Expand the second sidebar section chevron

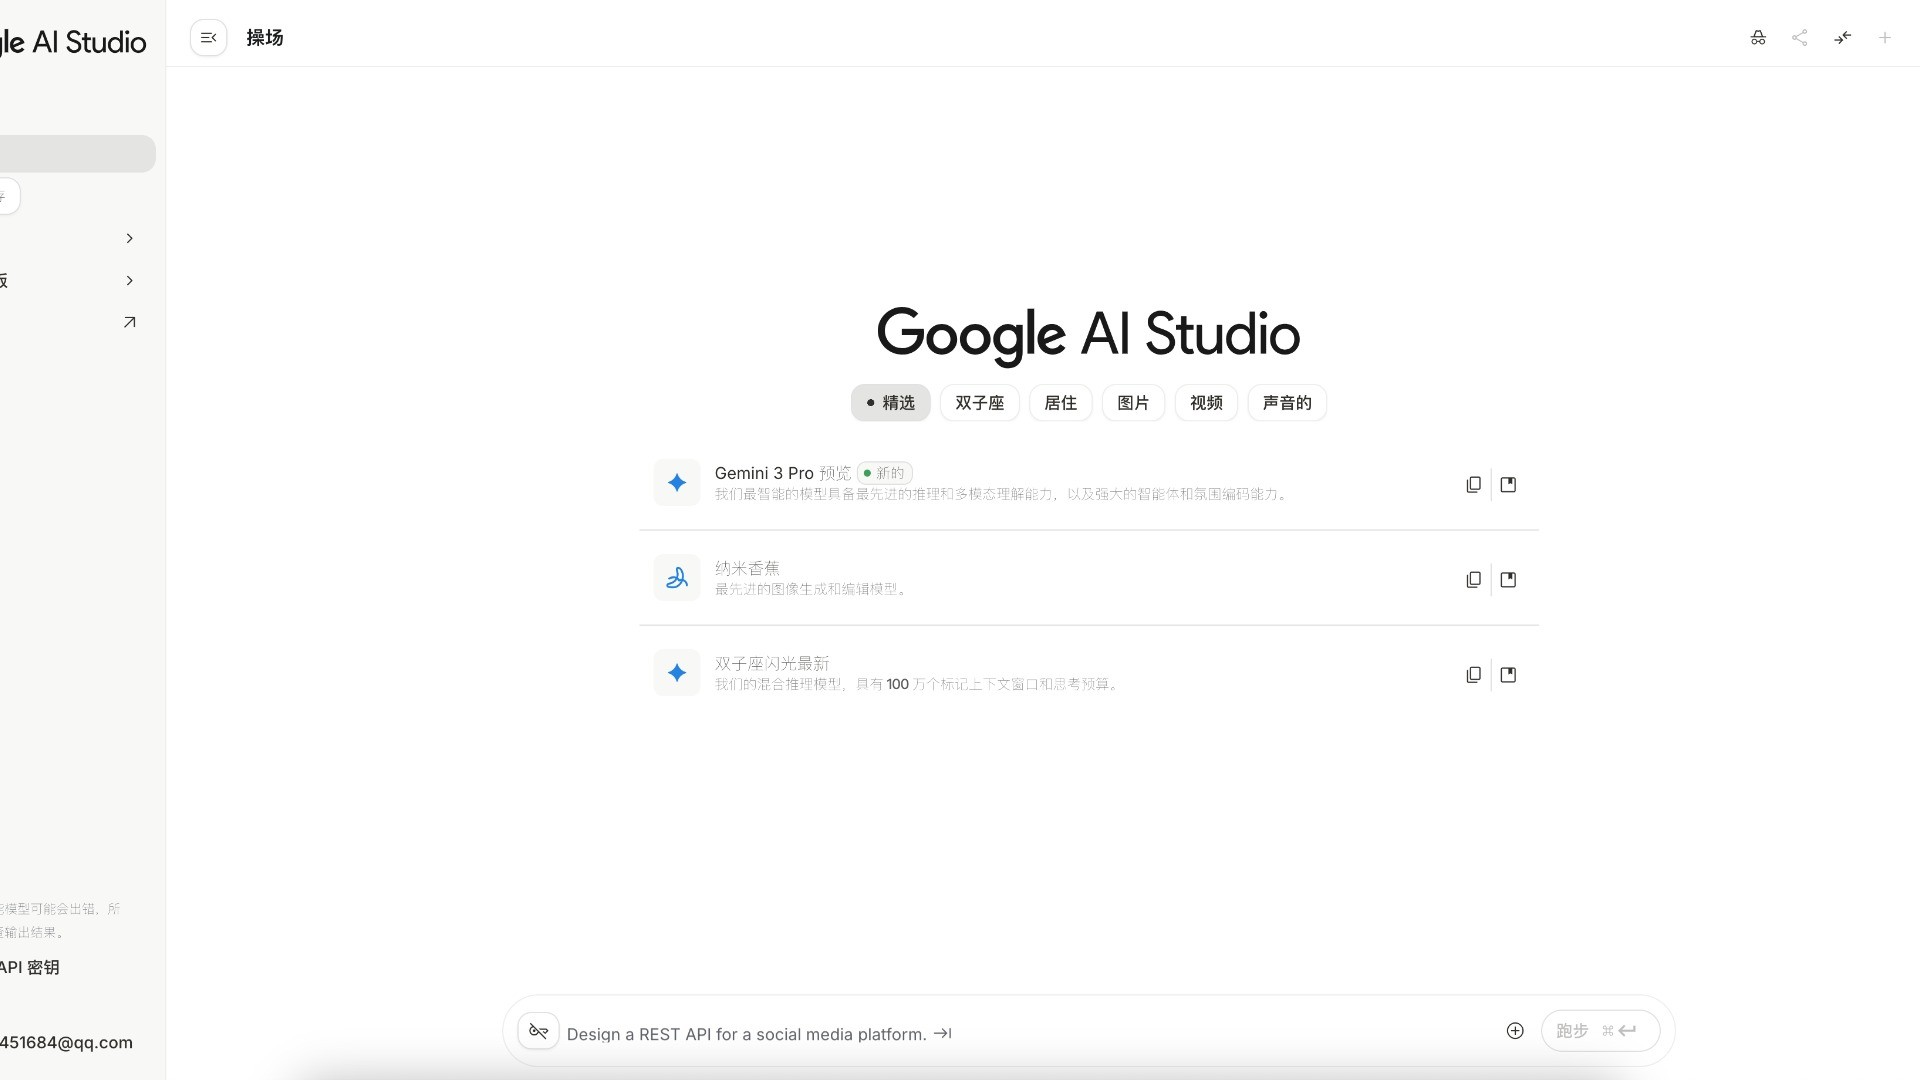pyautogui.click(x=129, y=281)
